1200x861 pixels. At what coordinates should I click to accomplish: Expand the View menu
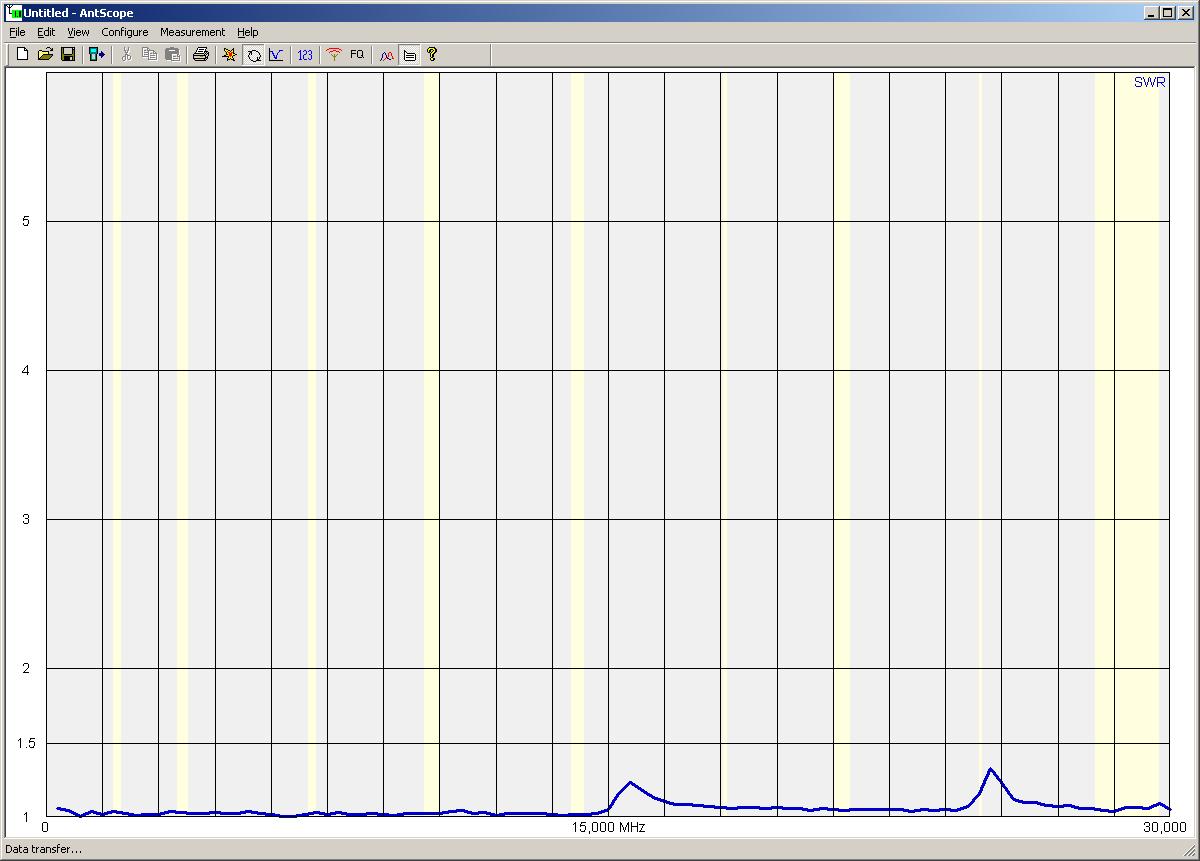[78, 32]
